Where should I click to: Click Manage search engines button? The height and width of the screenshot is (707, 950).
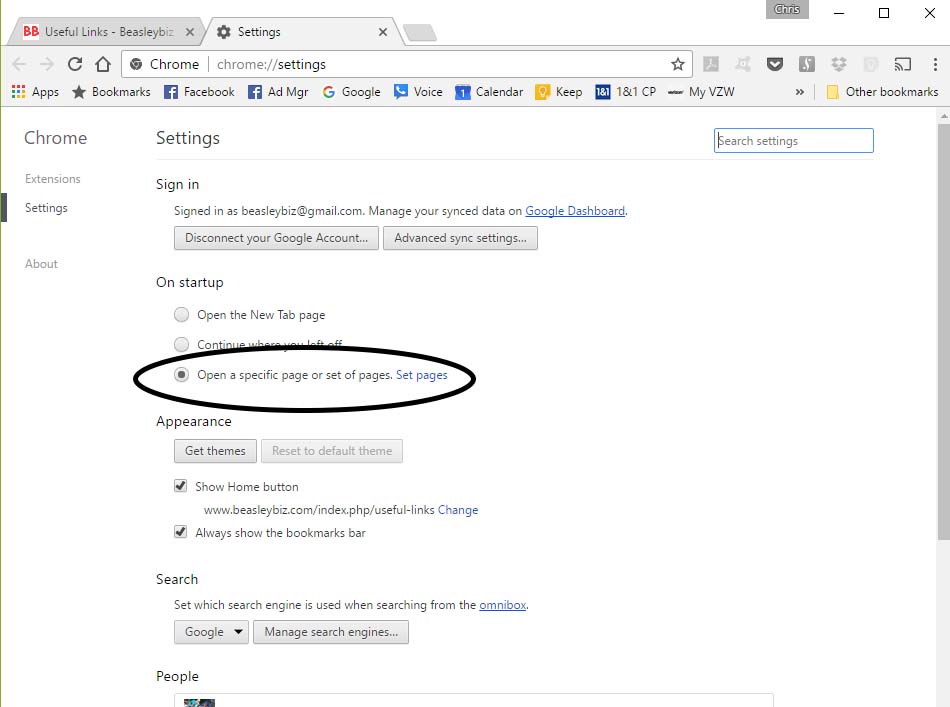331,631
